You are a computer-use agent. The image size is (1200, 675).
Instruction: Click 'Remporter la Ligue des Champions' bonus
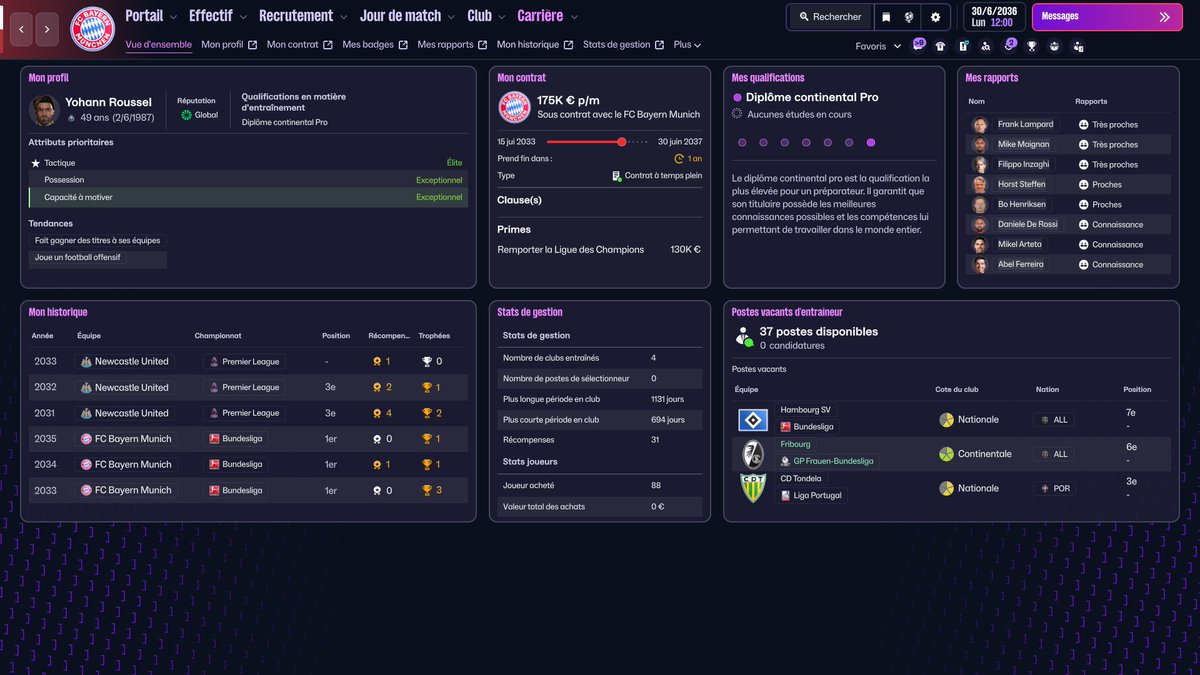tap(571, 250)
